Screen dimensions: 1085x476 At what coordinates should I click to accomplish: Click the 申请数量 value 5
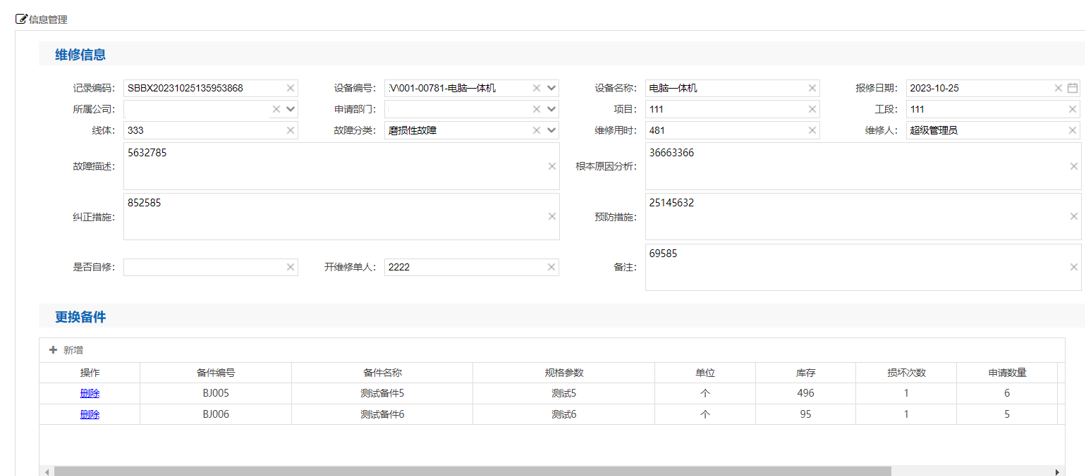1007,414
